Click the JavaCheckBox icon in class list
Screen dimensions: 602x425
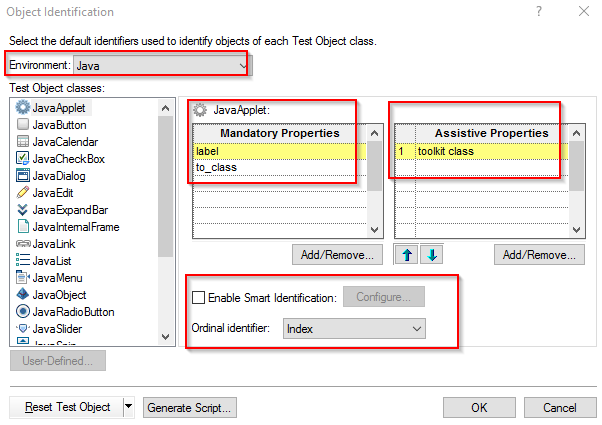tap(23, 158)
